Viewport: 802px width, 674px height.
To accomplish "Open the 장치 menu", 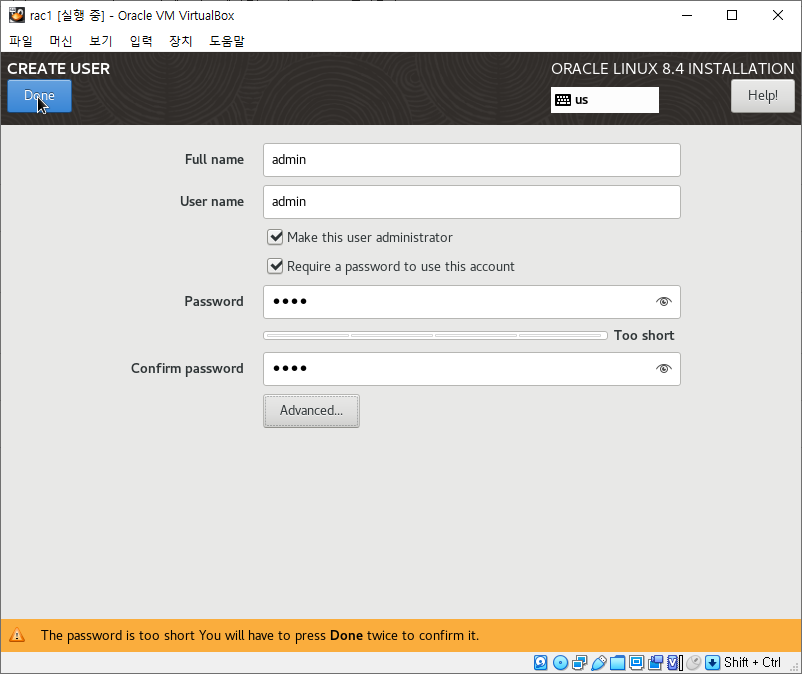I will (x=181, y=41).
